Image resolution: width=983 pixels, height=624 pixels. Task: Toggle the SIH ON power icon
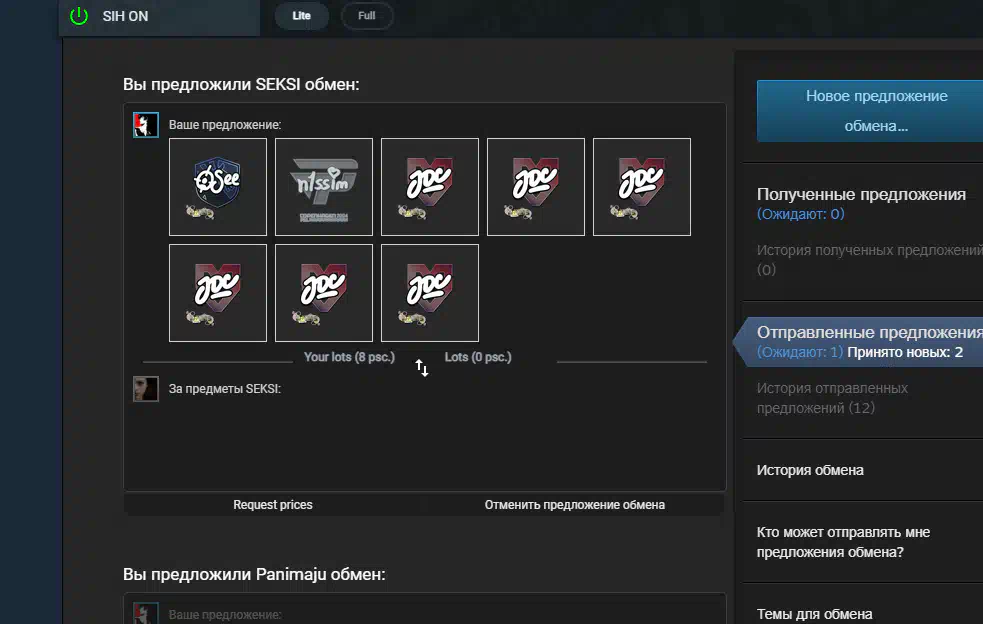[x=79, y=16]
